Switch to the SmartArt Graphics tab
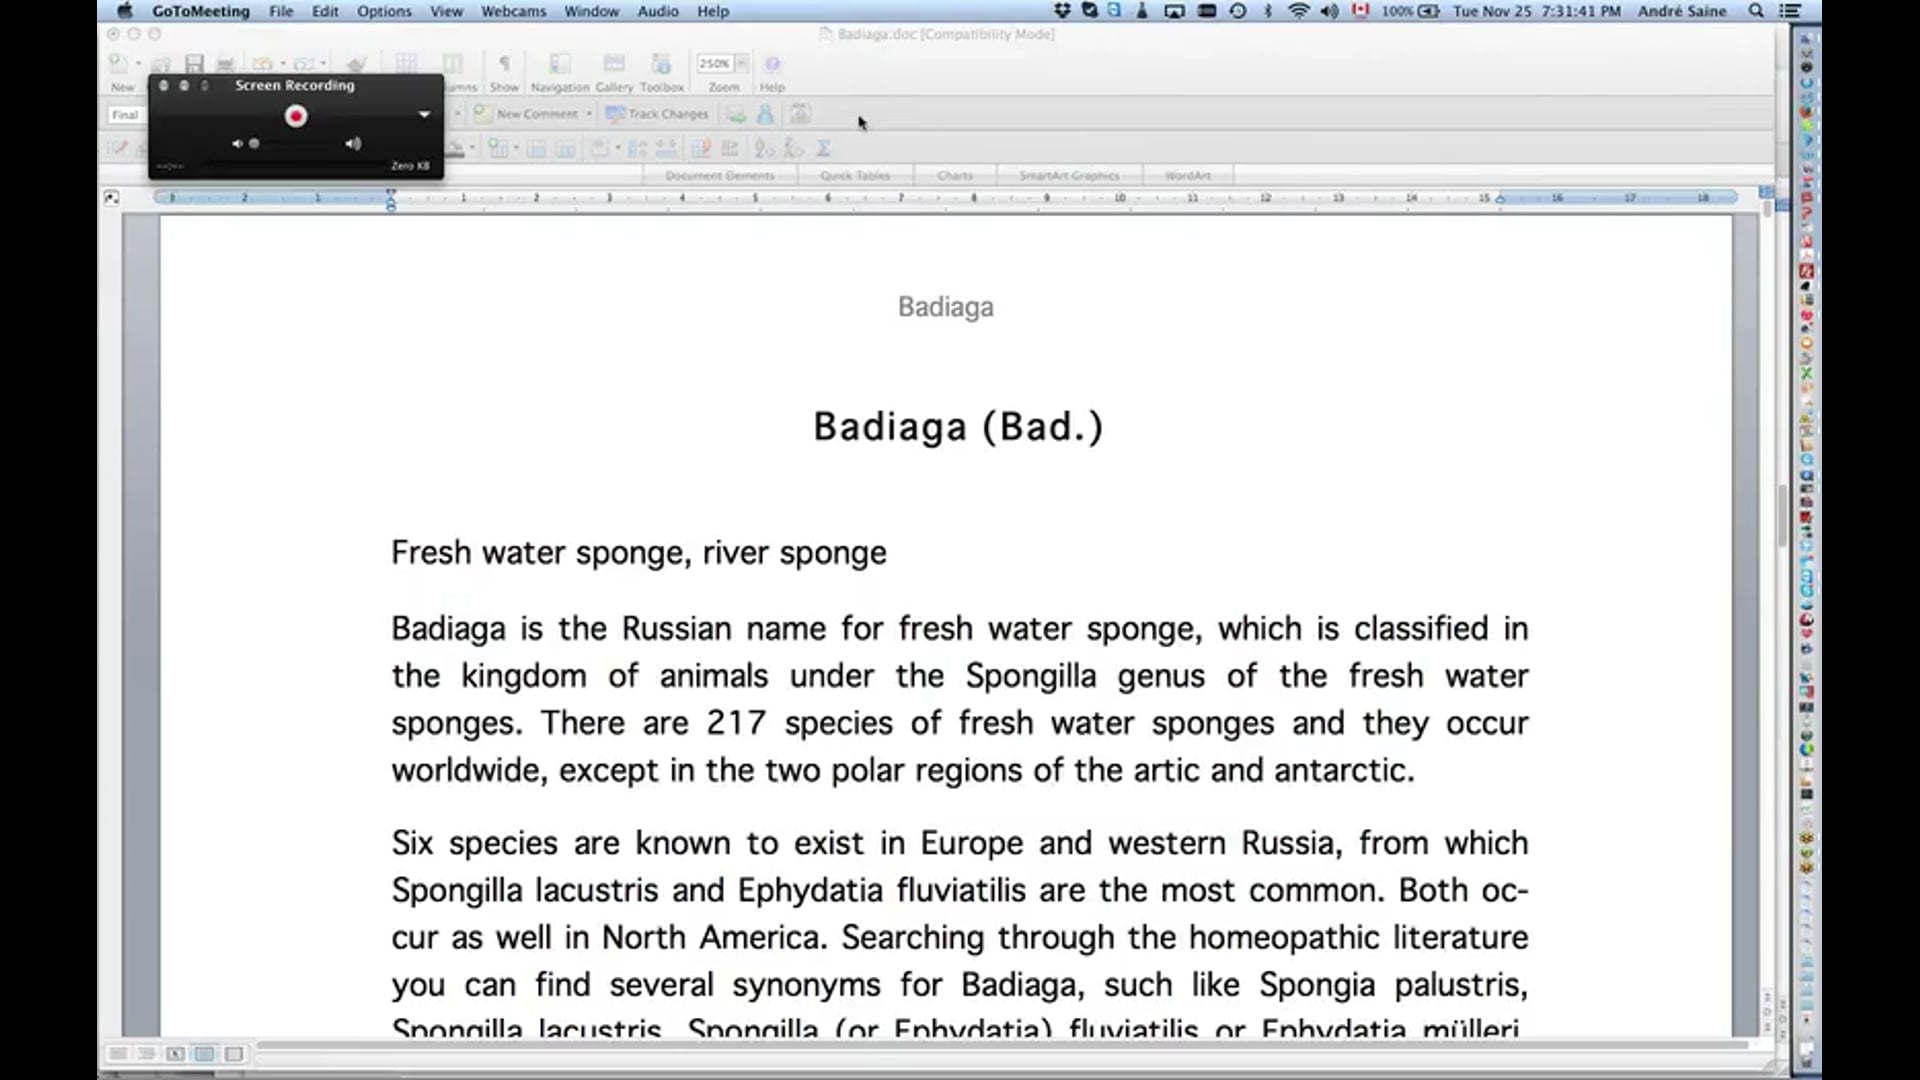This screenshot has height=1080, width=1920. point(1068,176)
